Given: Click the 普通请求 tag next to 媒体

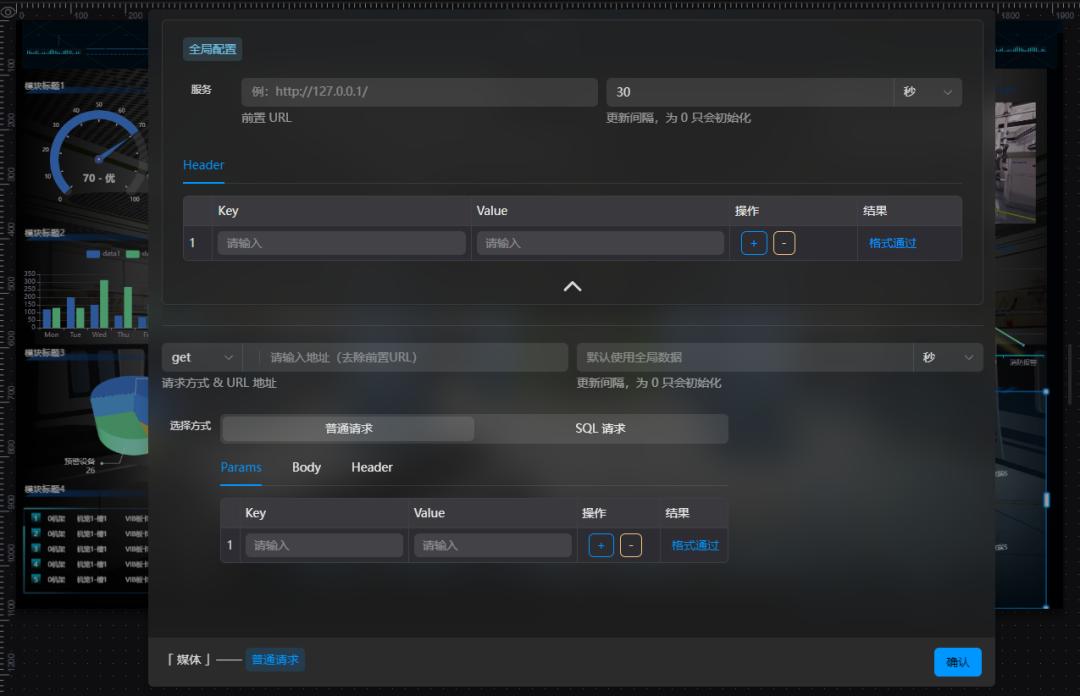Looking at the screenshot, I should pyautogui.click(x=275, y=660).
